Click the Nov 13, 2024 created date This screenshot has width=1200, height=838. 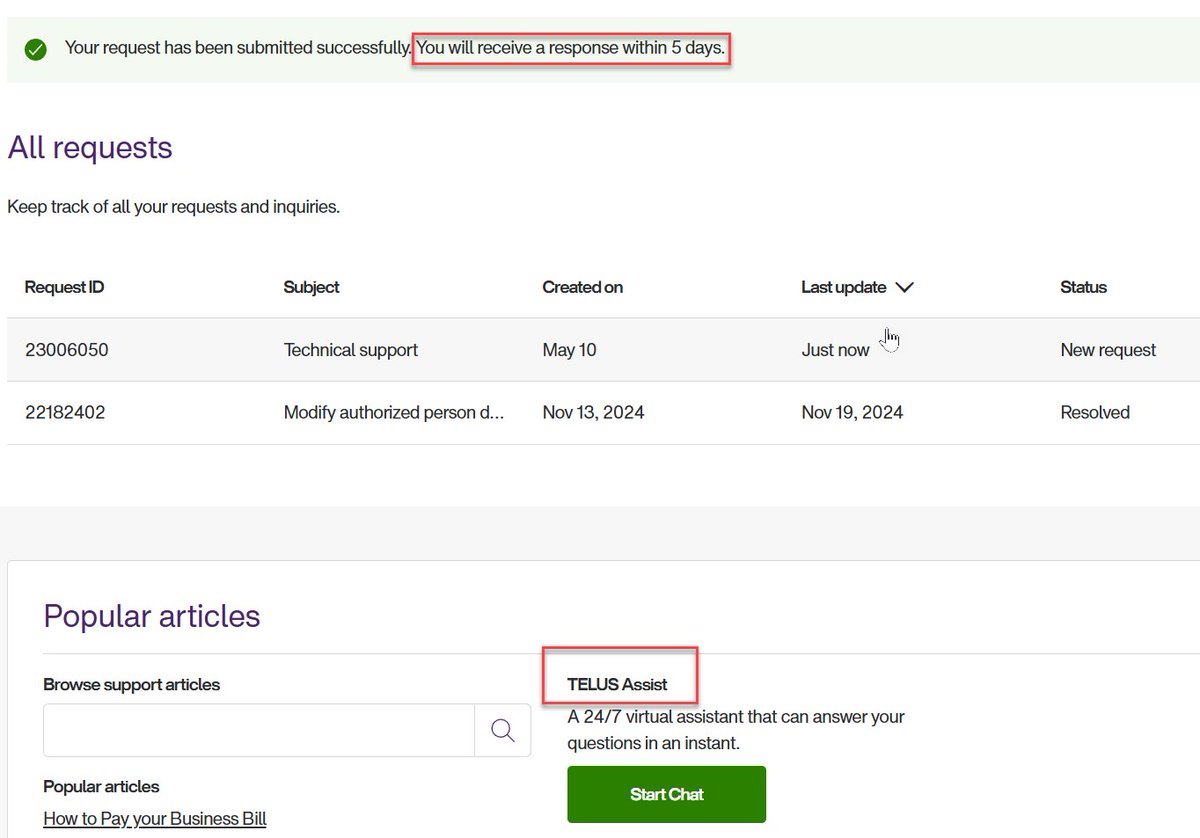(x=593, y=412)
